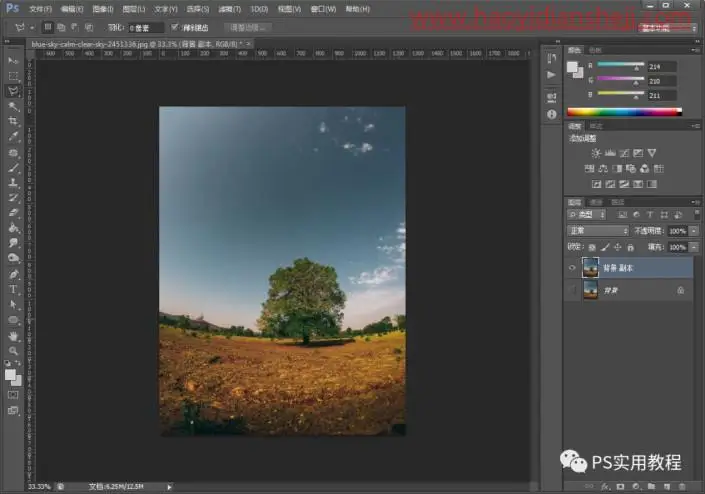
Task: Open the Actions panel play icon
Action: 552,75
